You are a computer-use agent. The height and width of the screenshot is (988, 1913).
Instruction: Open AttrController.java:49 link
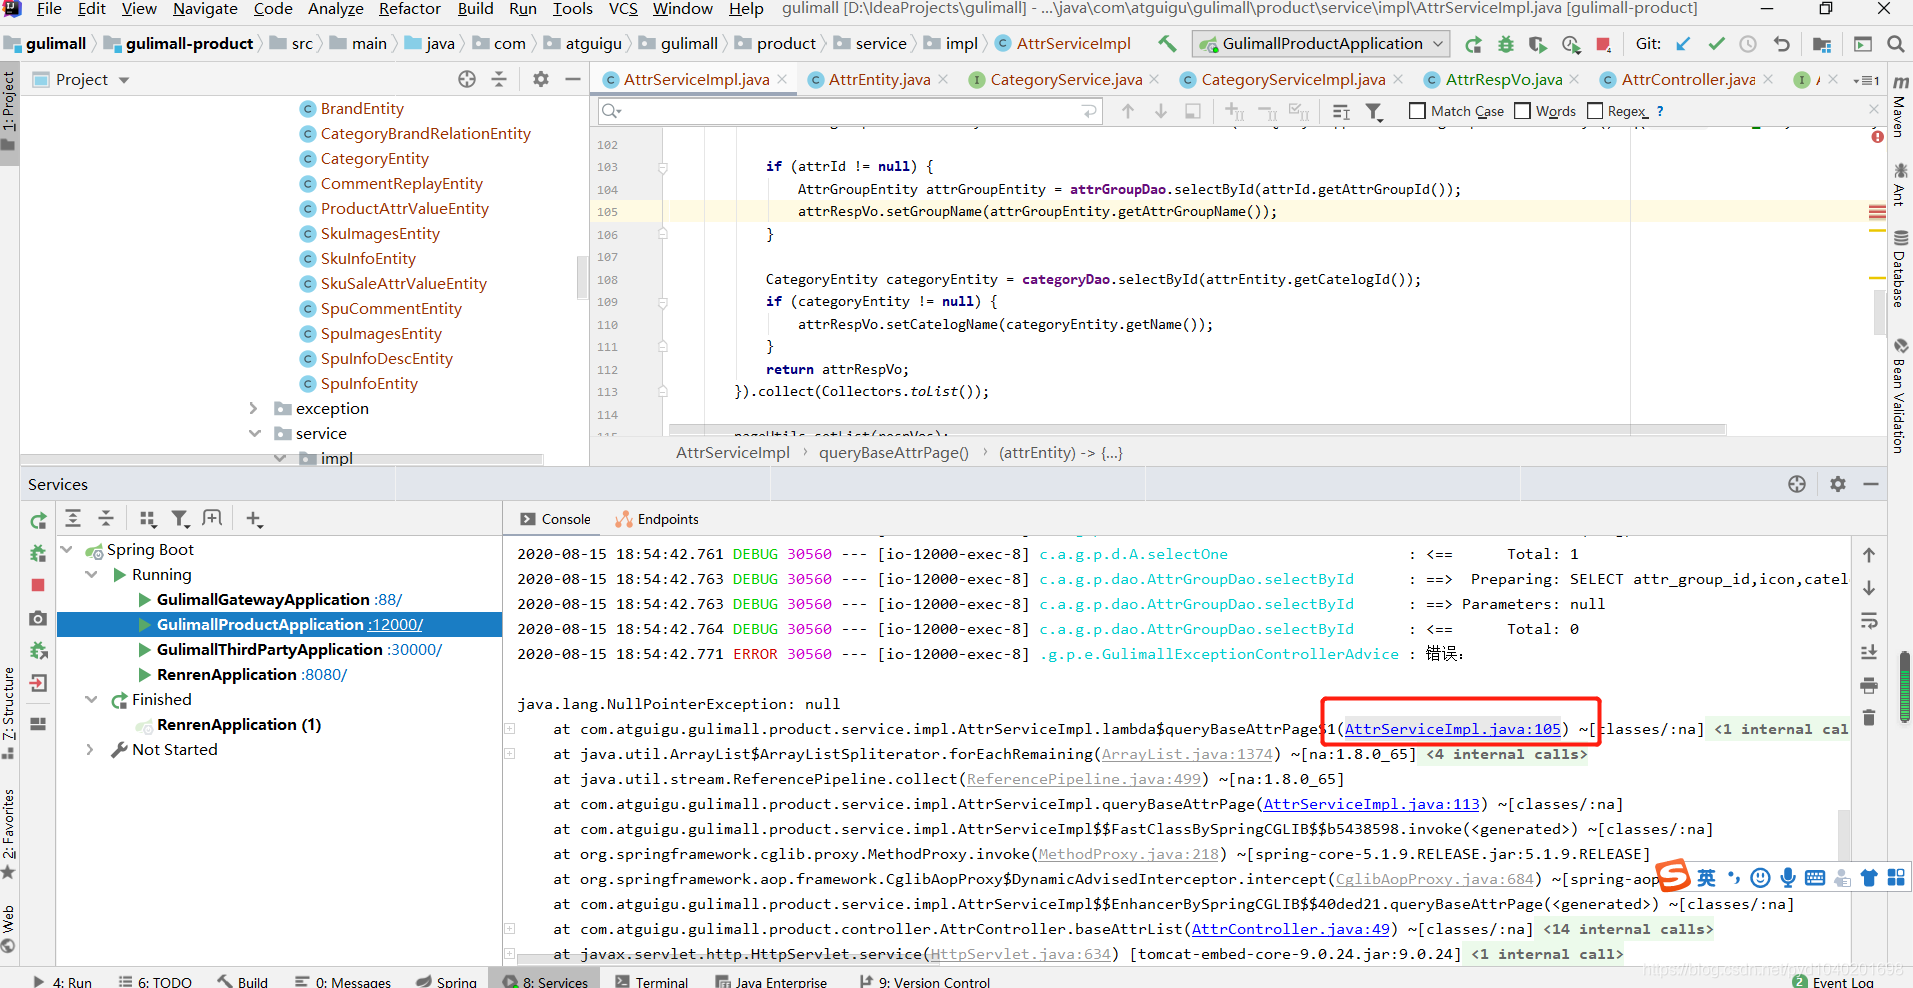tap(1290, 929)
